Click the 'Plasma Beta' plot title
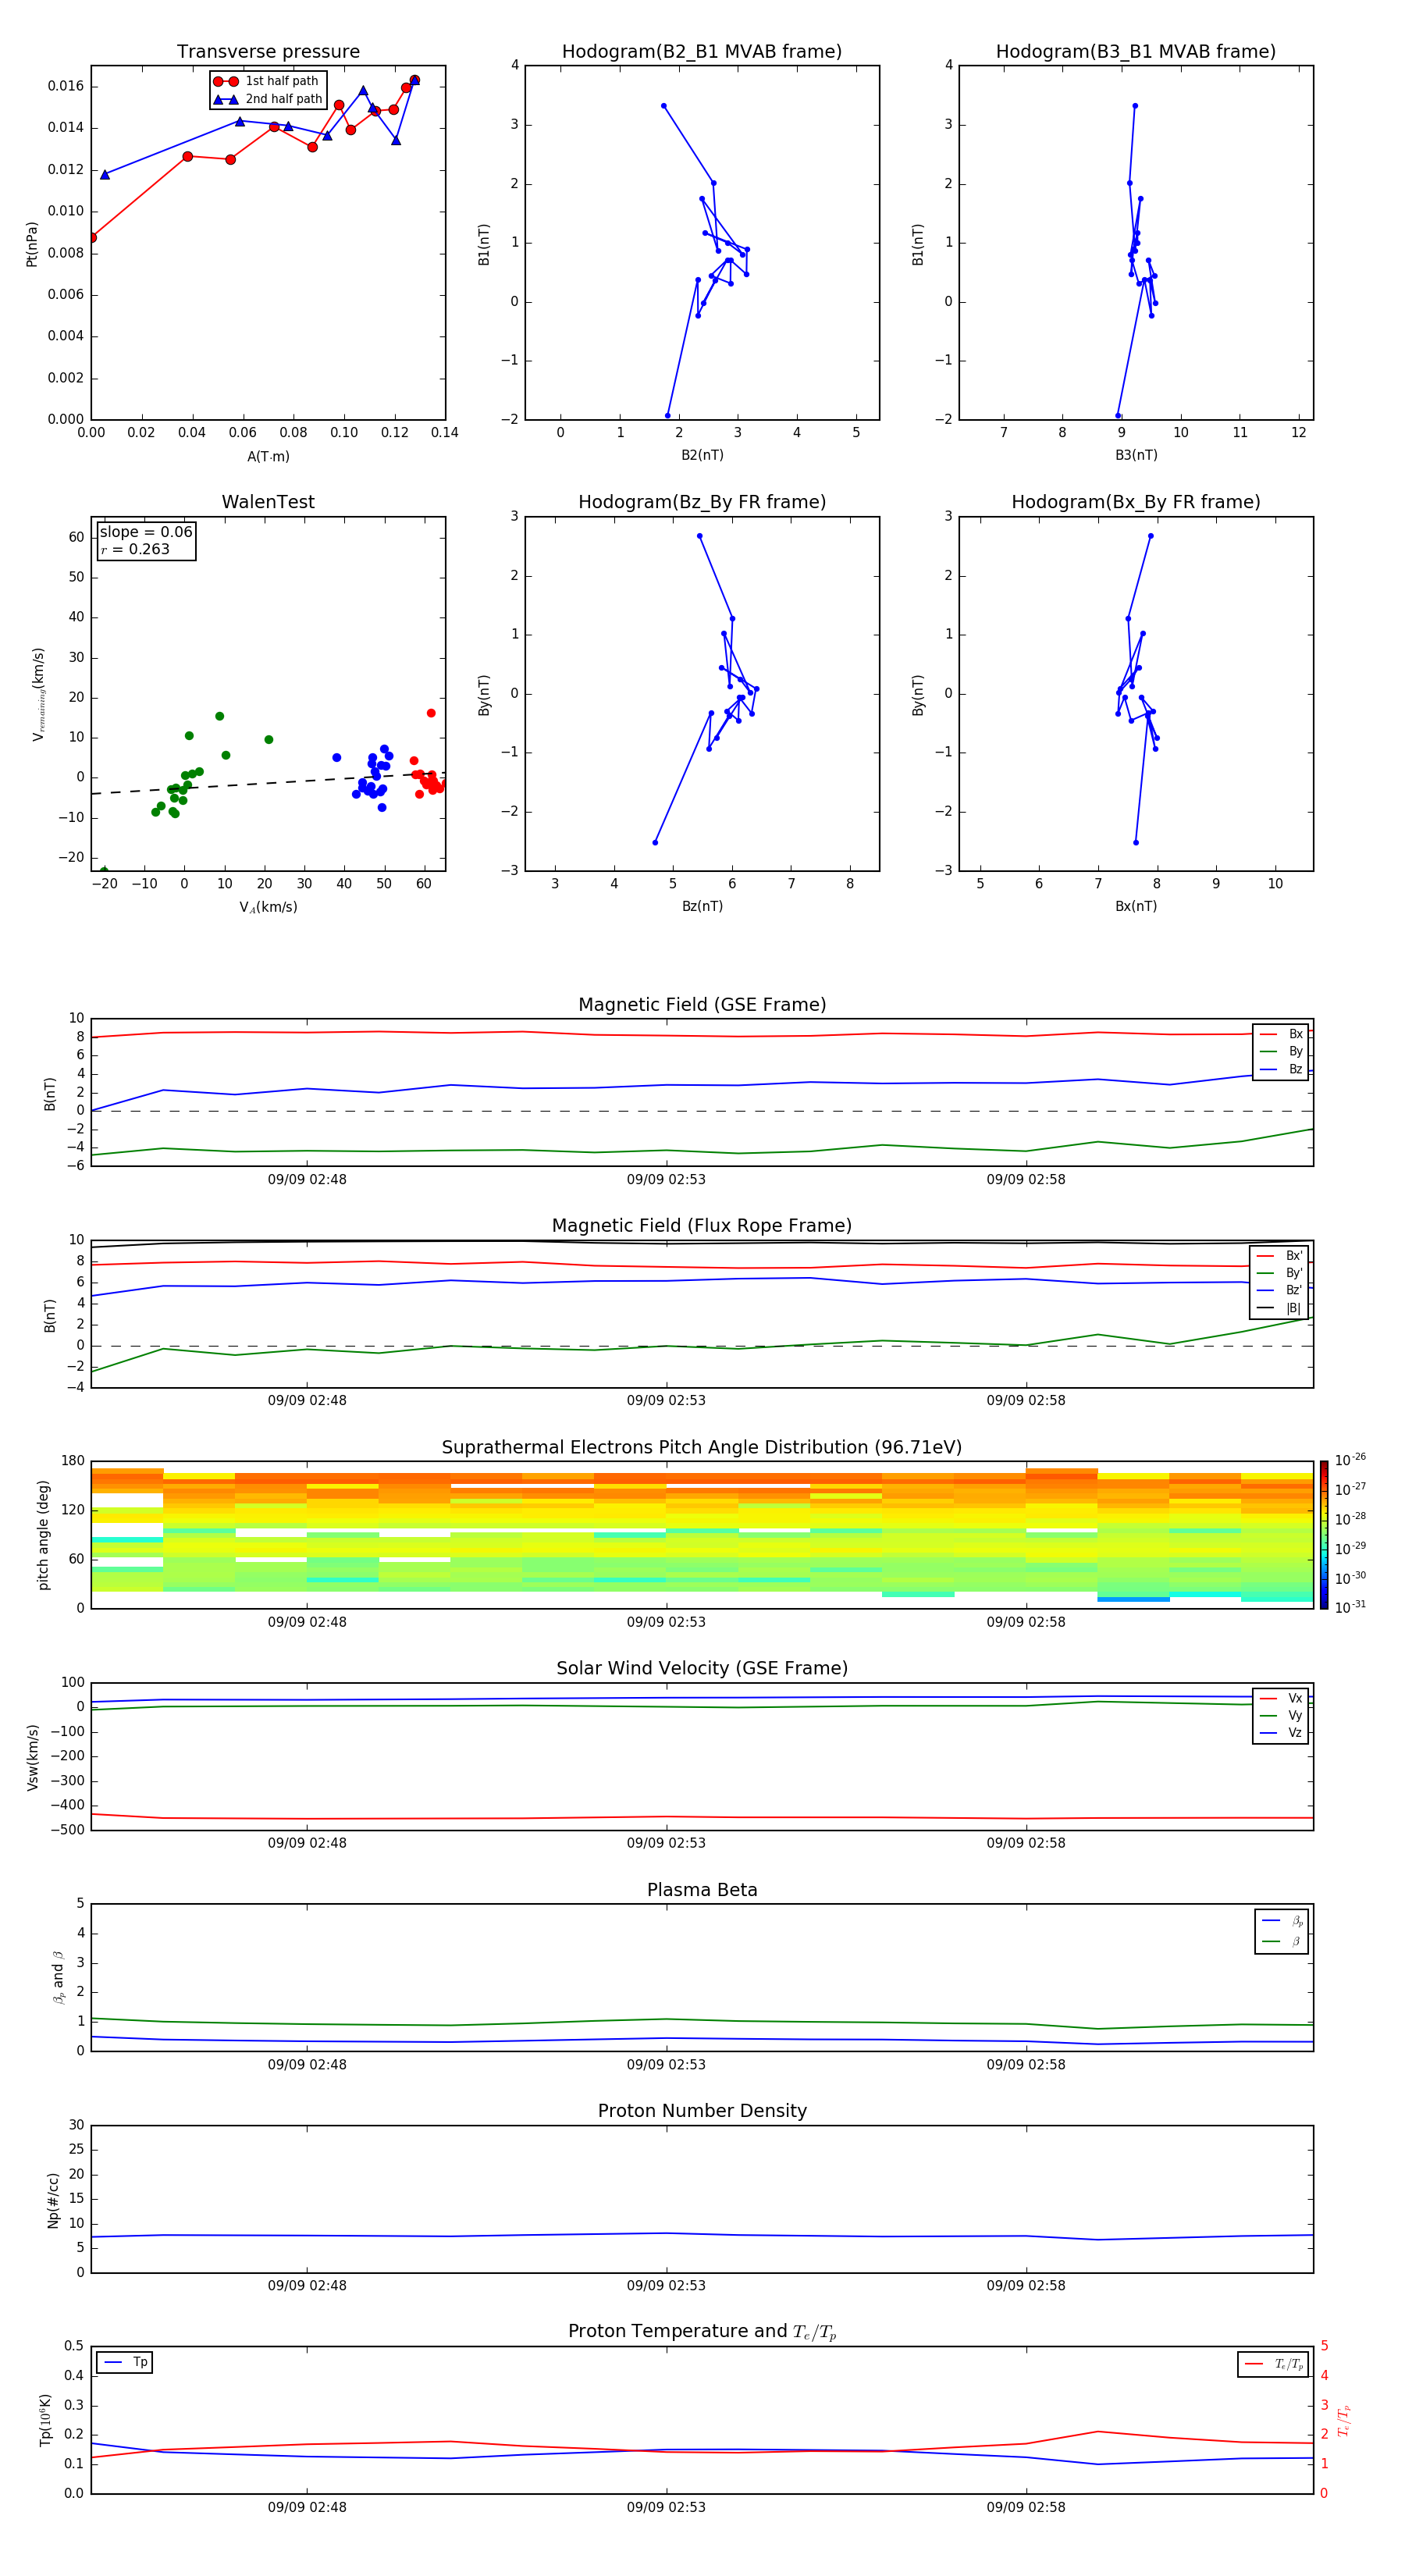Screen dimensions: 1405x2576 (702, 1891)
